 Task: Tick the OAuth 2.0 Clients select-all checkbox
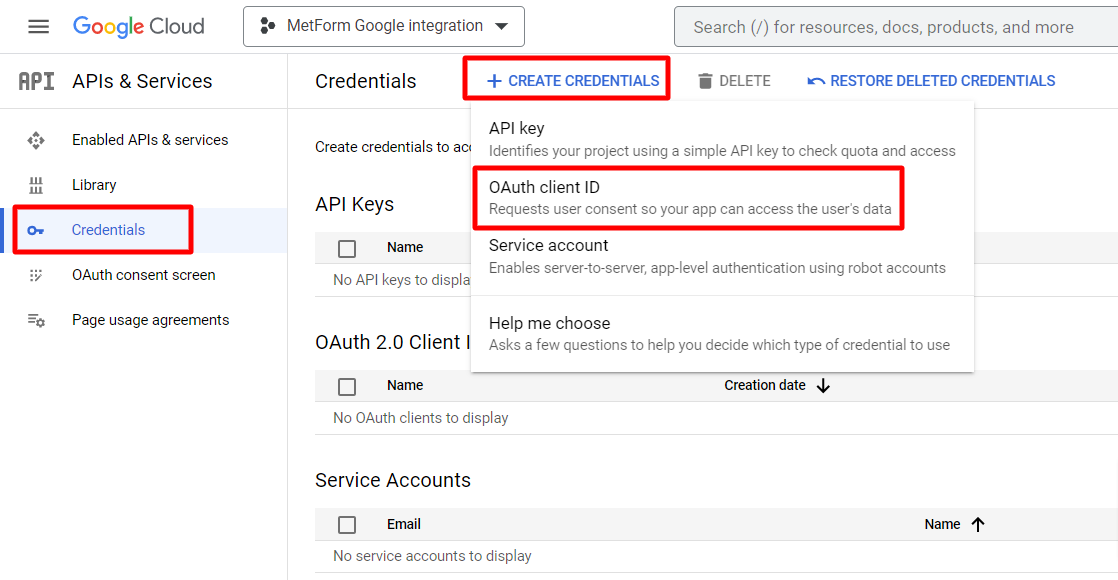pyautogui.click(x=347, y=387)
